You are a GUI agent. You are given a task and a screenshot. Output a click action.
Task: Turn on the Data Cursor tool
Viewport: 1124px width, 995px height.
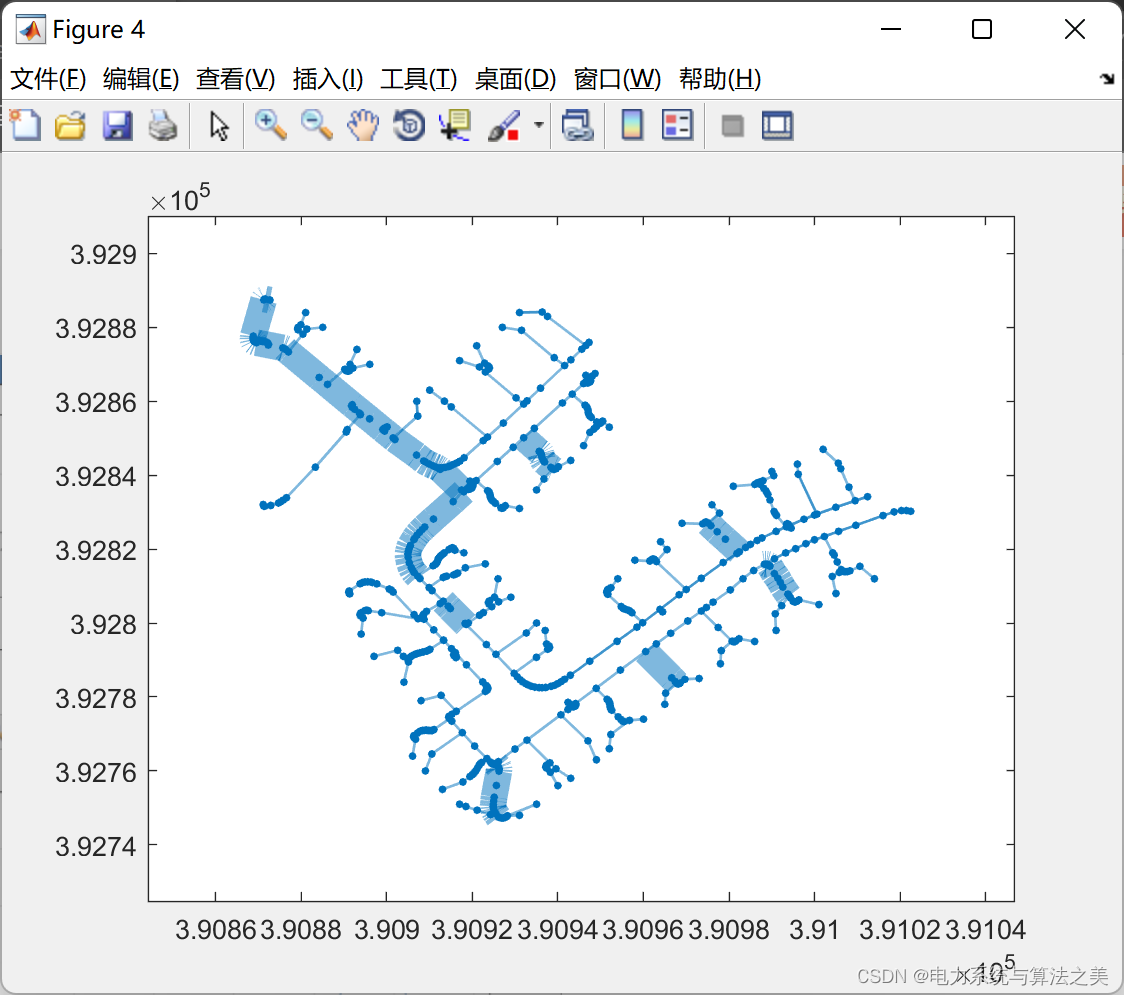click(455, 126)
